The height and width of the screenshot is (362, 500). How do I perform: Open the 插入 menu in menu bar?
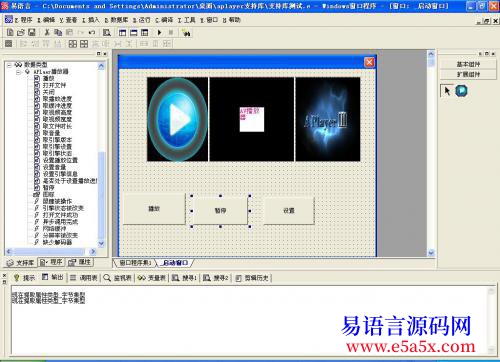coord(91,20)
